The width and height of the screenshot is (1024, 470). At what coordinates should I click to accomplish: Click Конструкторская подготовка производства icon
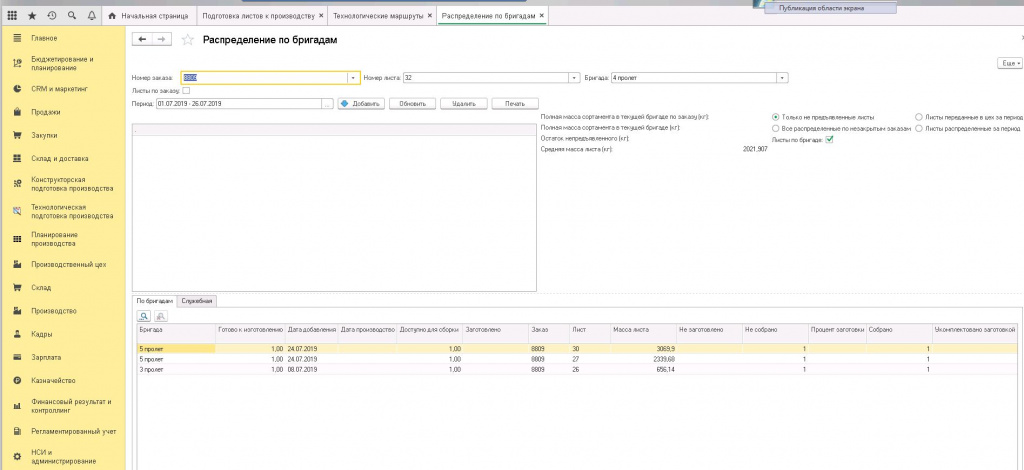pyautogui.click(x=18, y=184)
